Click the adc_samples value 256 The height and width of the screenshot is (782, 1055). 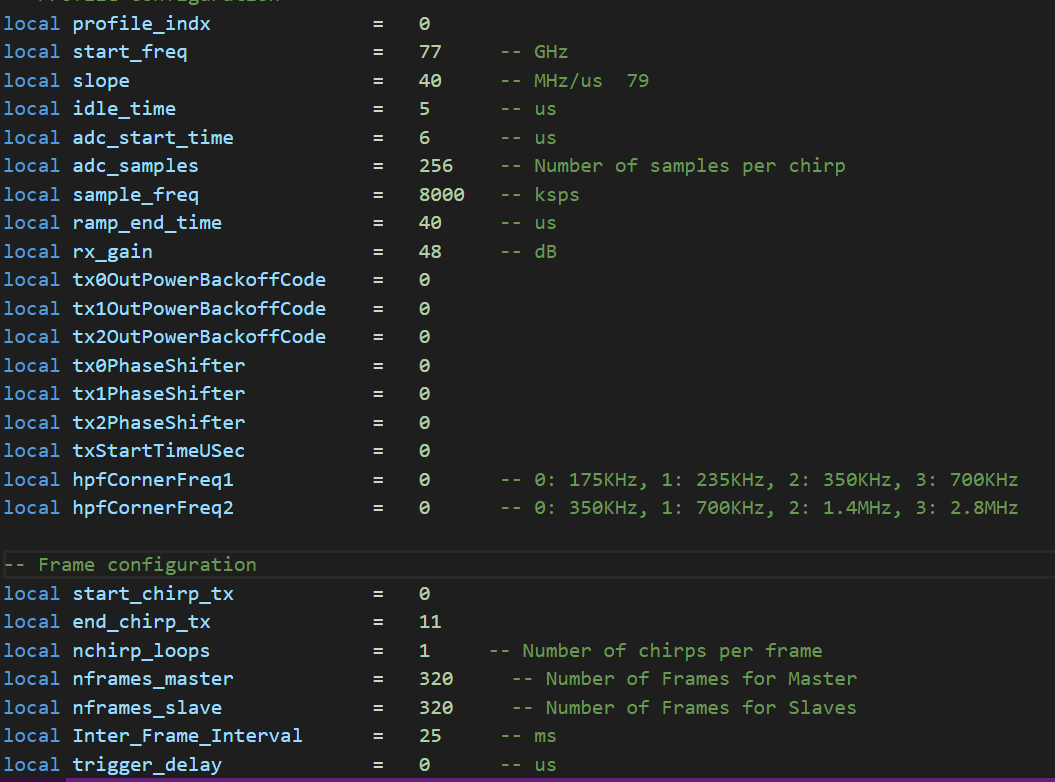[x=436, y=166]
